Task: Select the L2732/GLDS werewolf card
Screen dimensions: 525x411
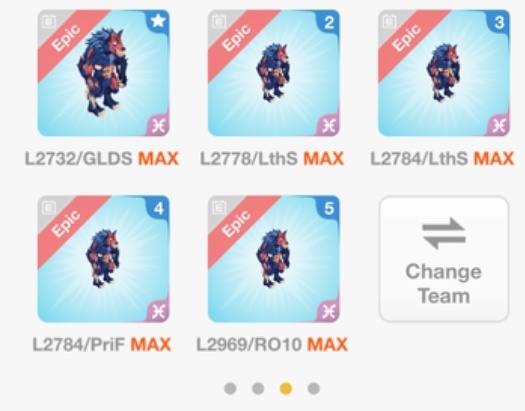Action: coord(103,73)
